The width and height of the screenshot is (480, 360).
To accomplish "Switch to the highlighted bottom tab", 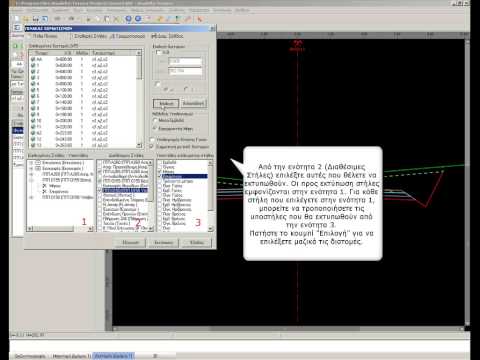I will [113, 356].
